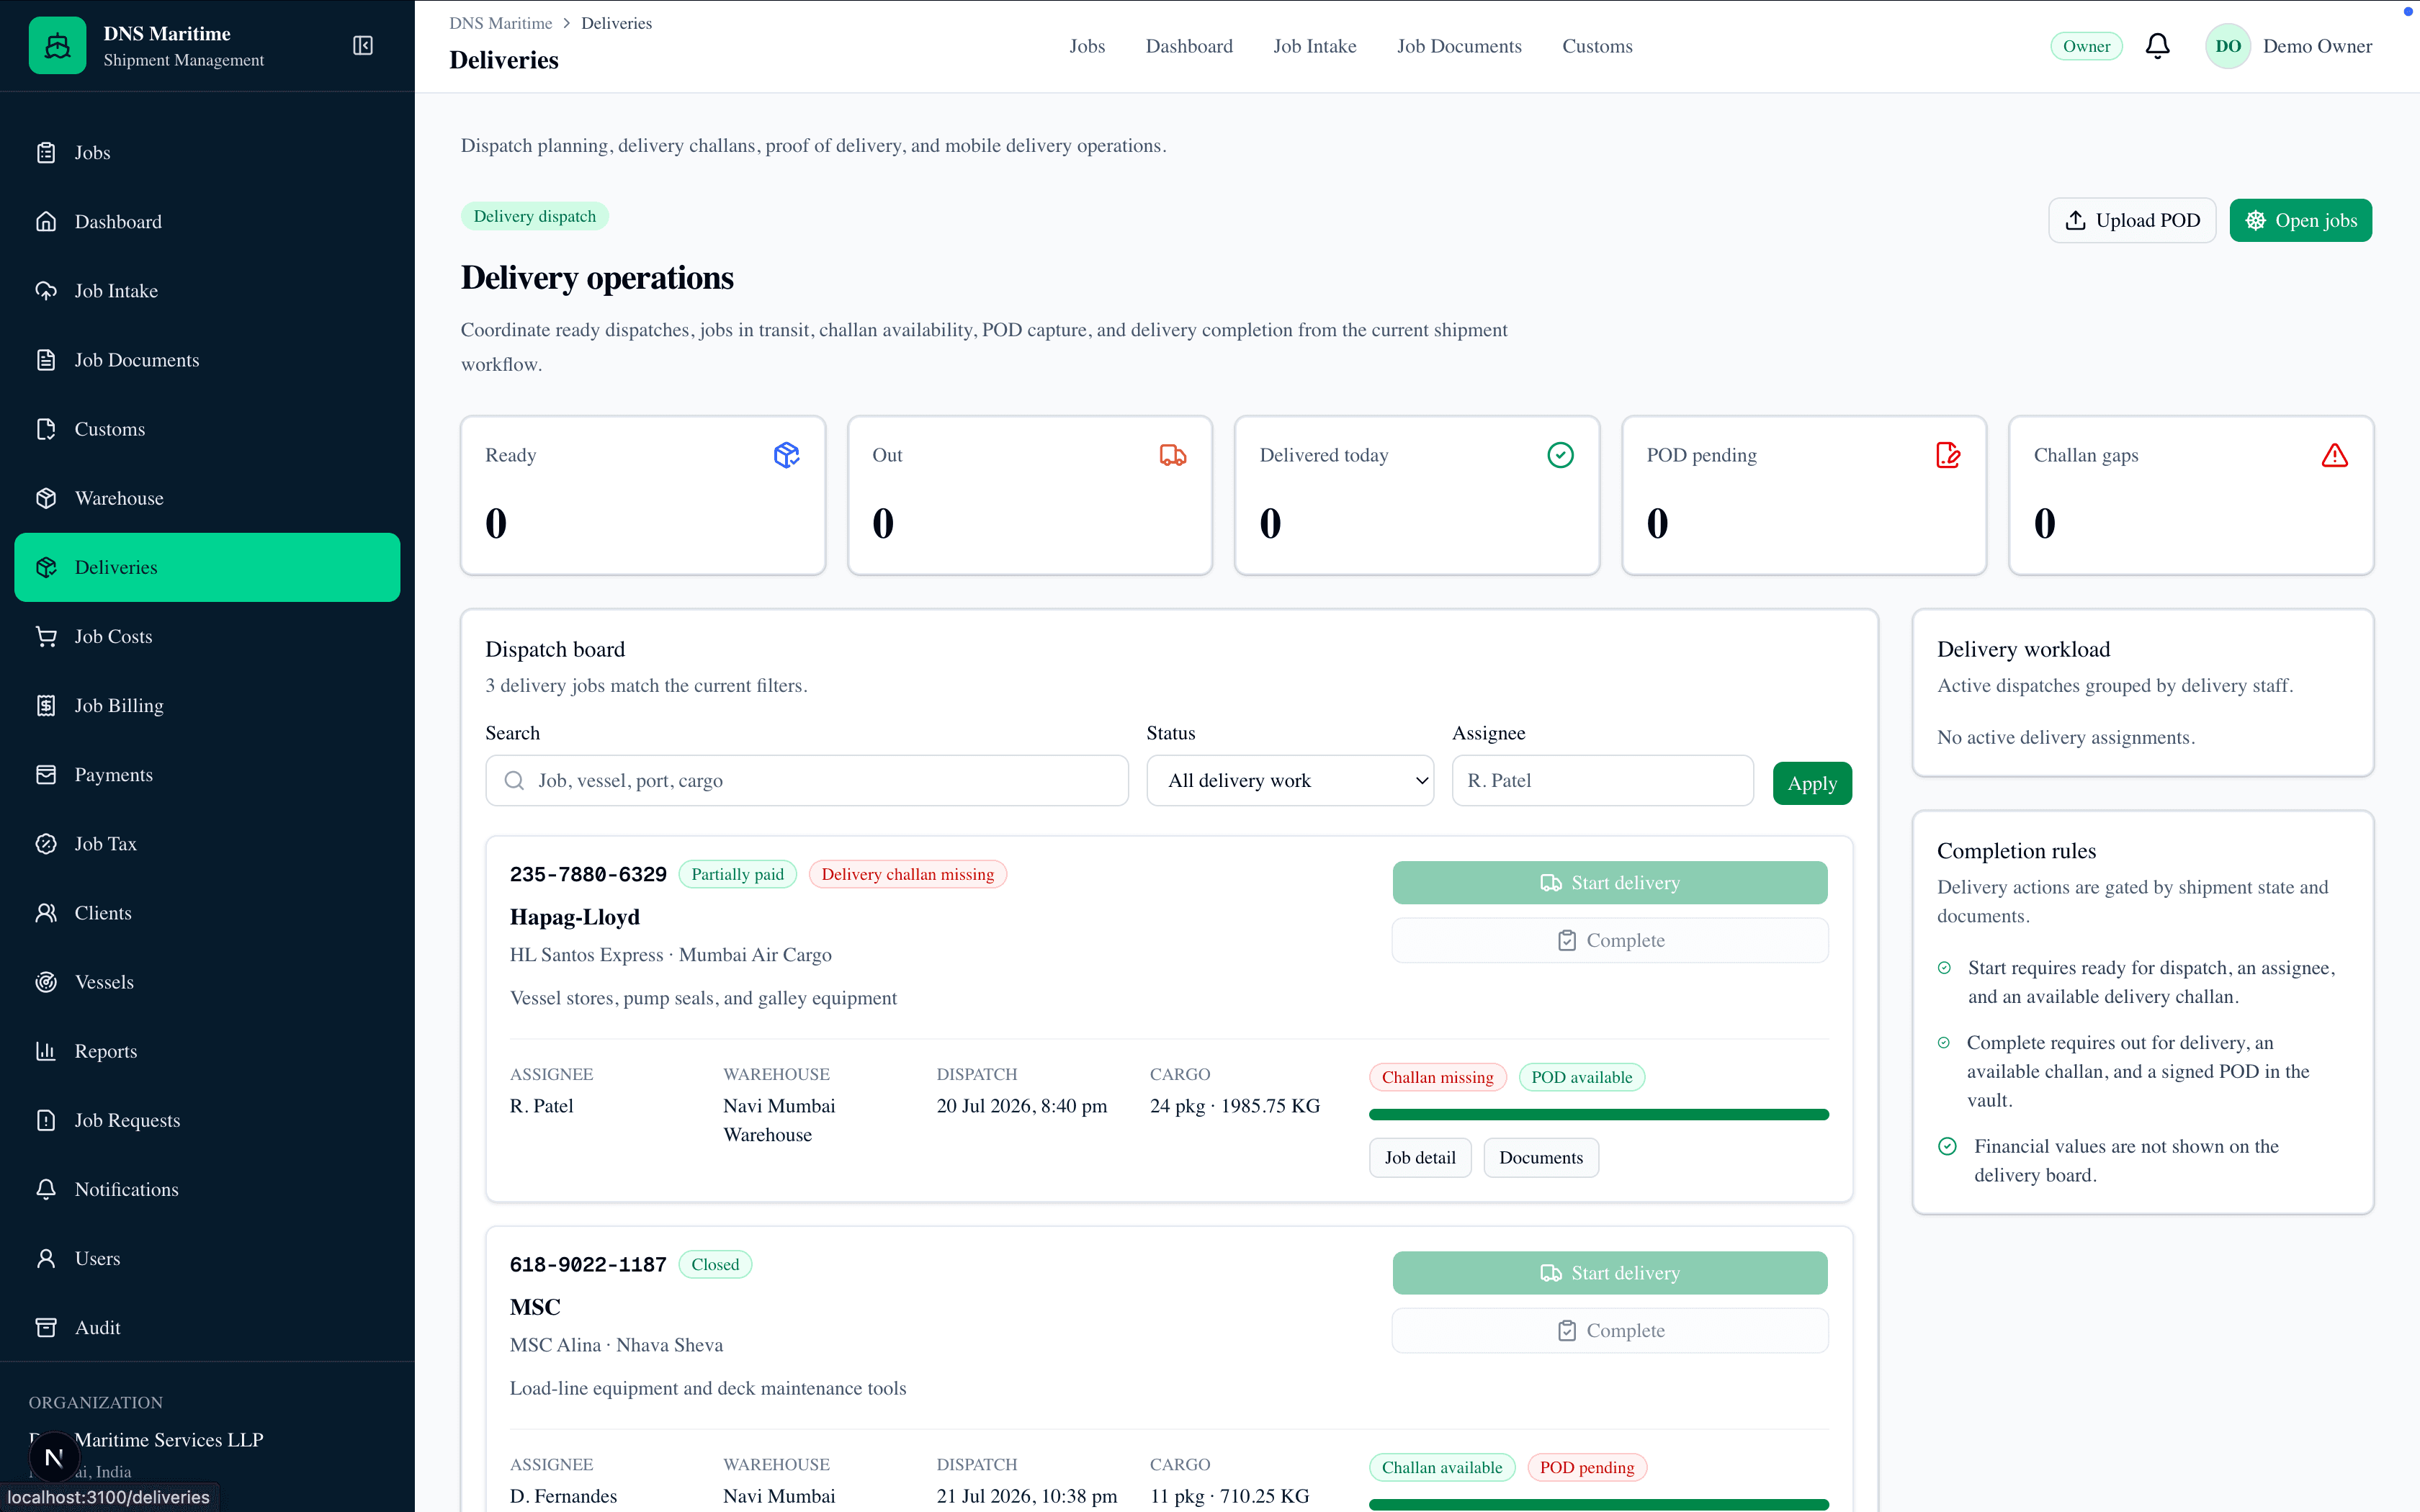Click the Partially paid badge

[x=737, y=875]
